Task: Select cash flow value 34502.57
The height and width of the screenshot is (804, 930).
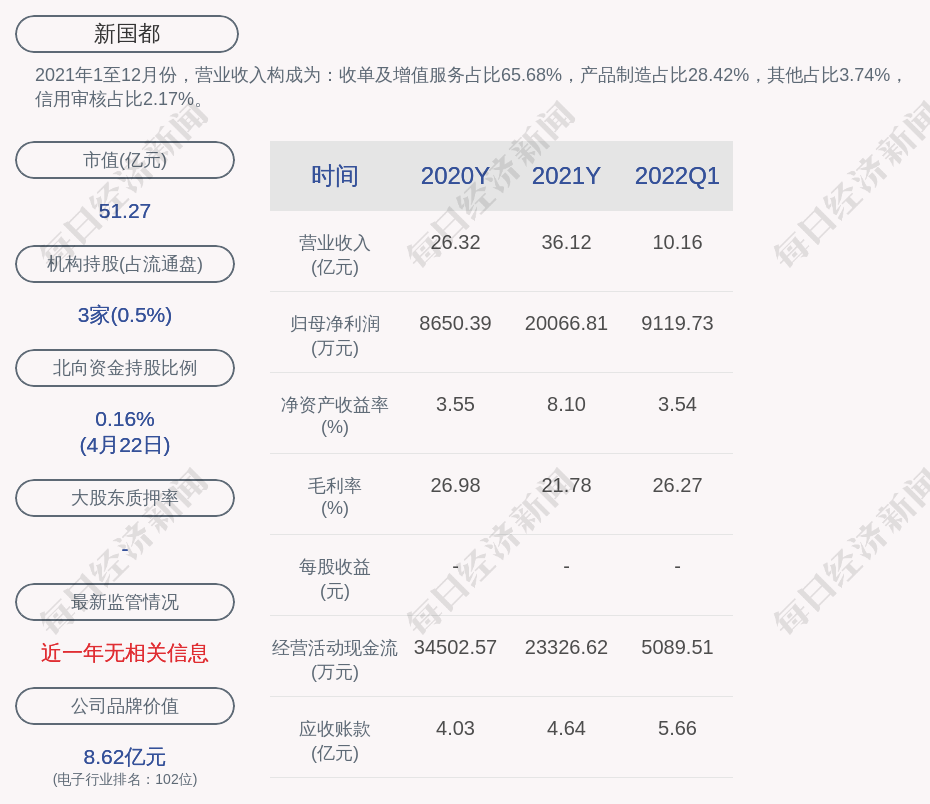Action: click(455, 647)
